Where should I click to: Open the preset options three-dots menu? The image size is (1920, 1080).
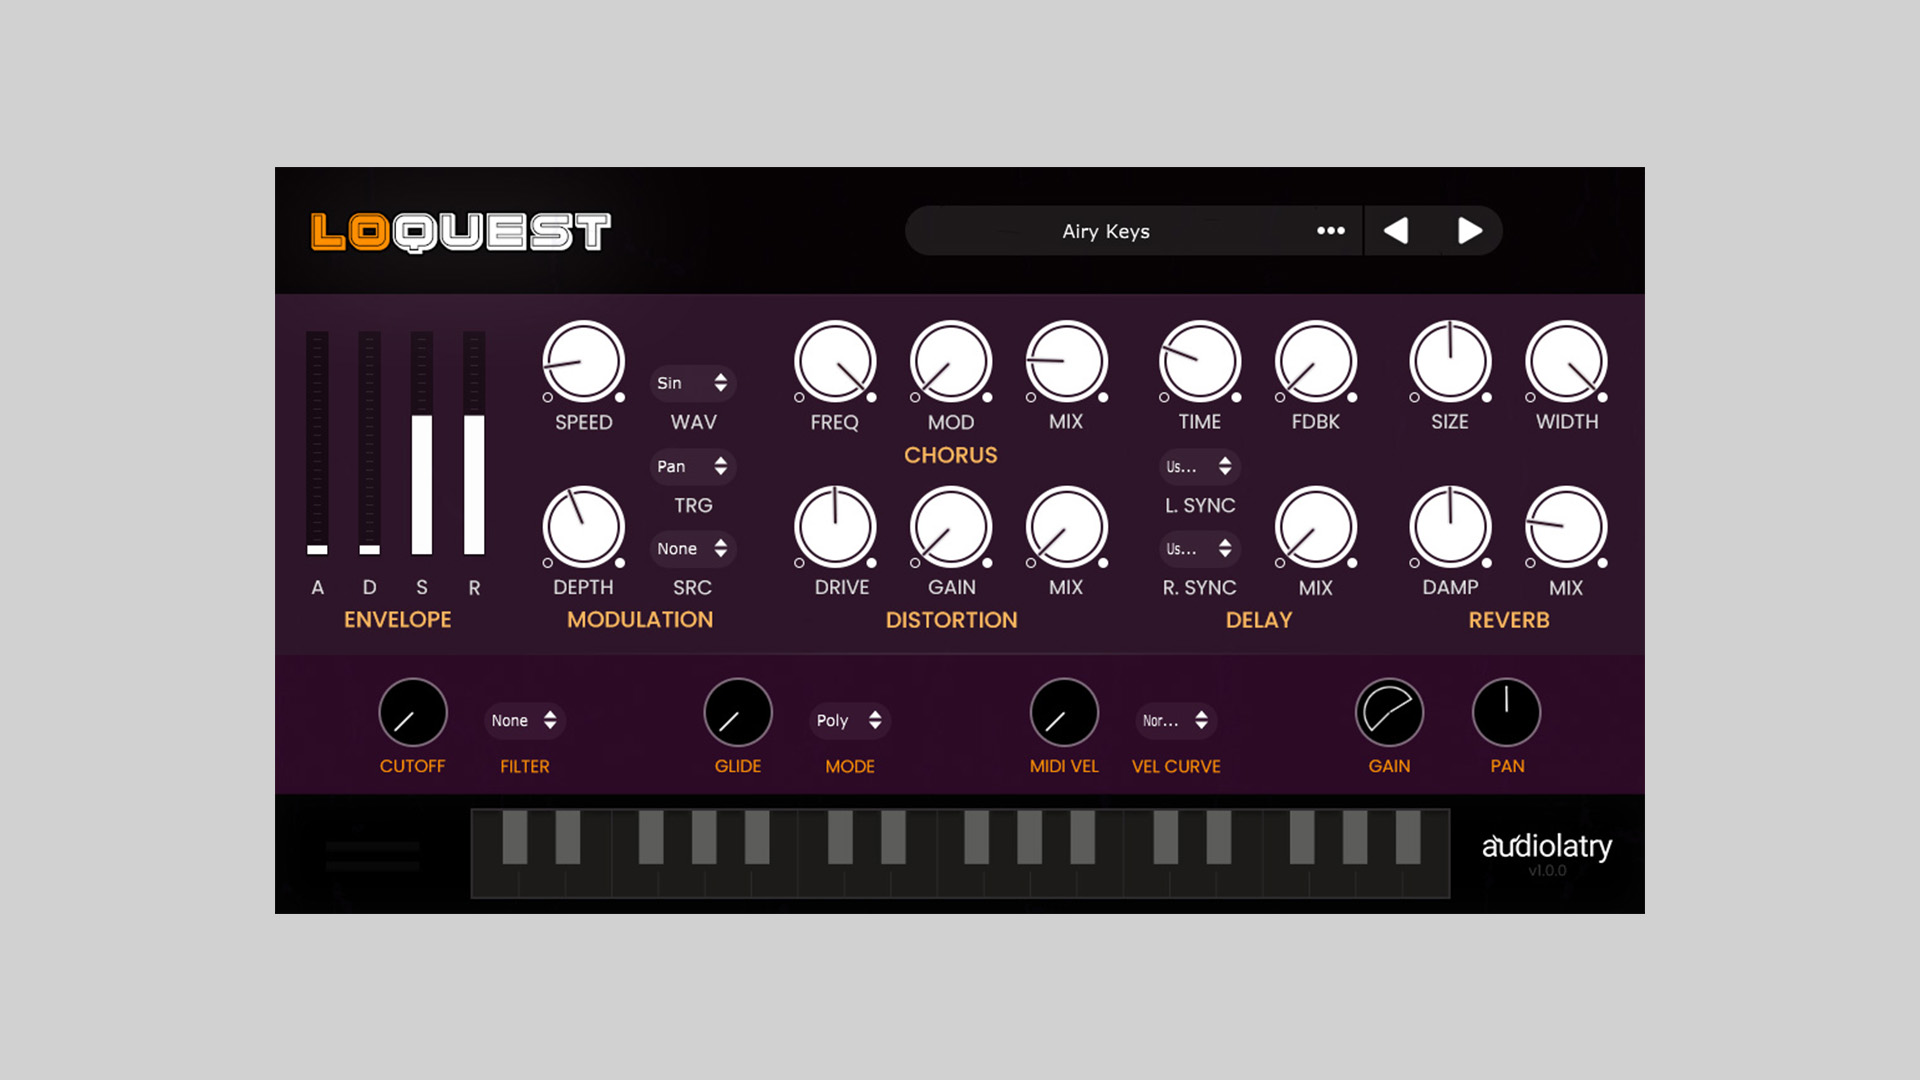pyautogui.click(x=1330, y=231)
